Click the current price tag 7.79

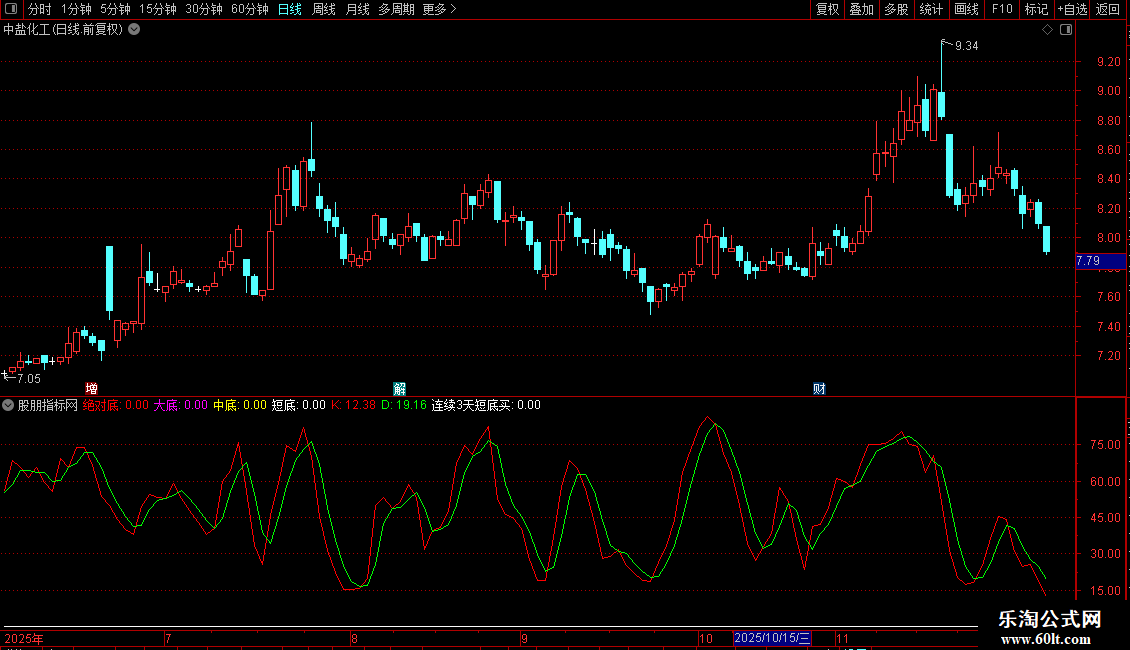tap(1100, 261)
